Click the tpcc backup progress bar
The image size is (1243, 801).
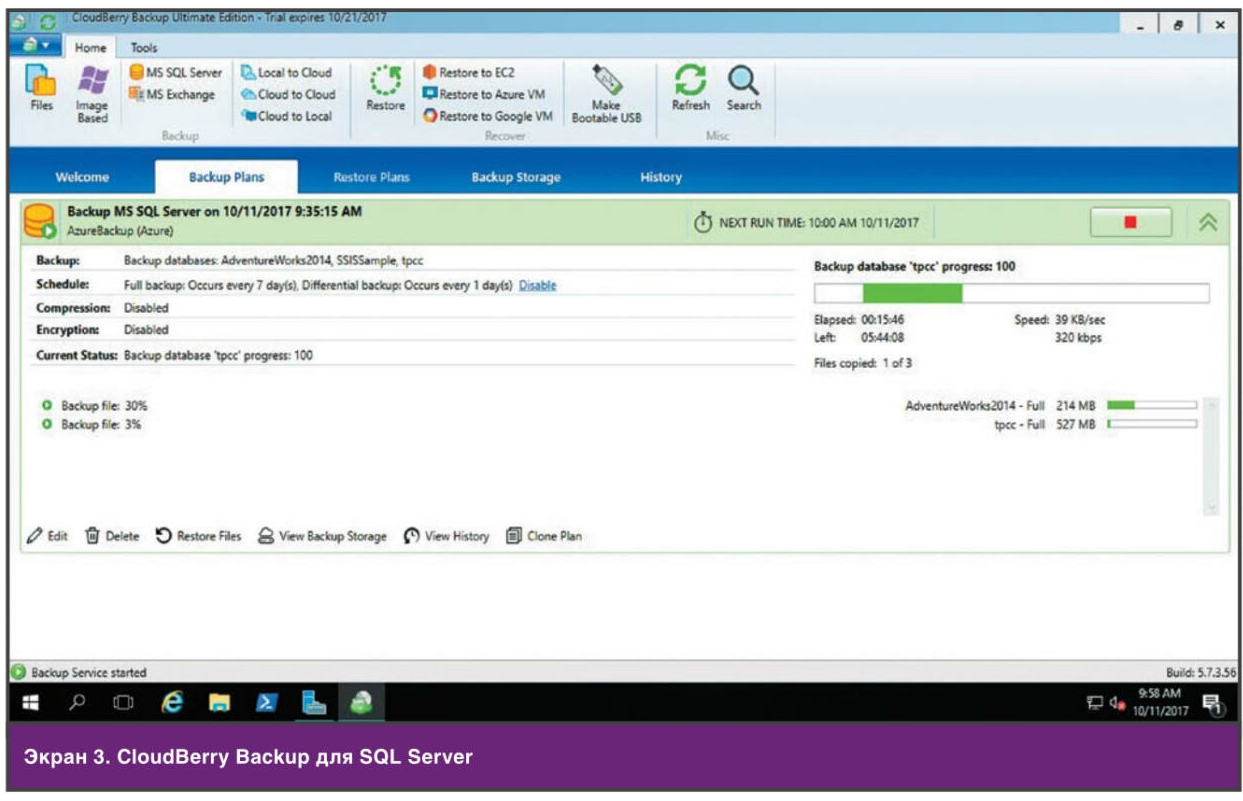(1011, 293)
